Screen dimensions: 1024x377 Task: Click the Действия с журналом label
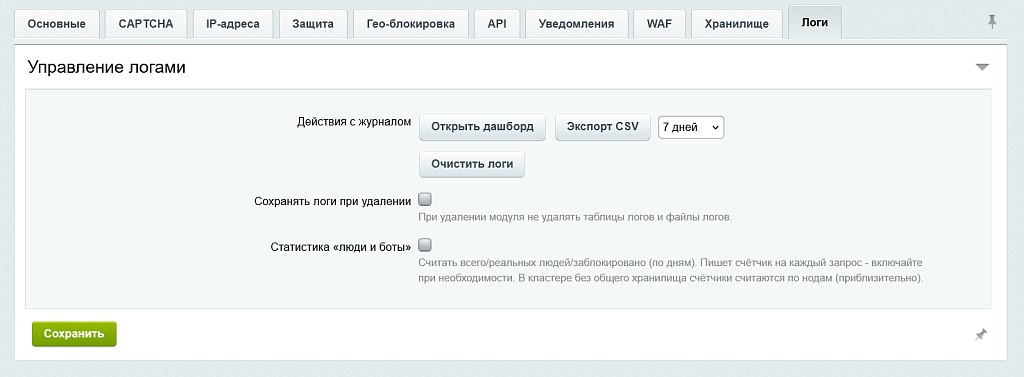point(354,122)
